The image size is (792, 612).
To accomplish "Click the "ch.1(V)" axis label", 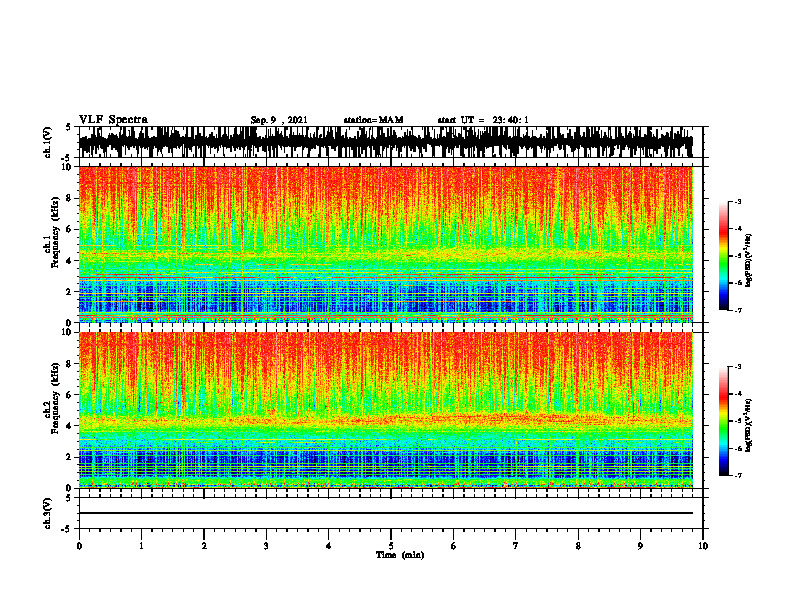I will 48,142.
